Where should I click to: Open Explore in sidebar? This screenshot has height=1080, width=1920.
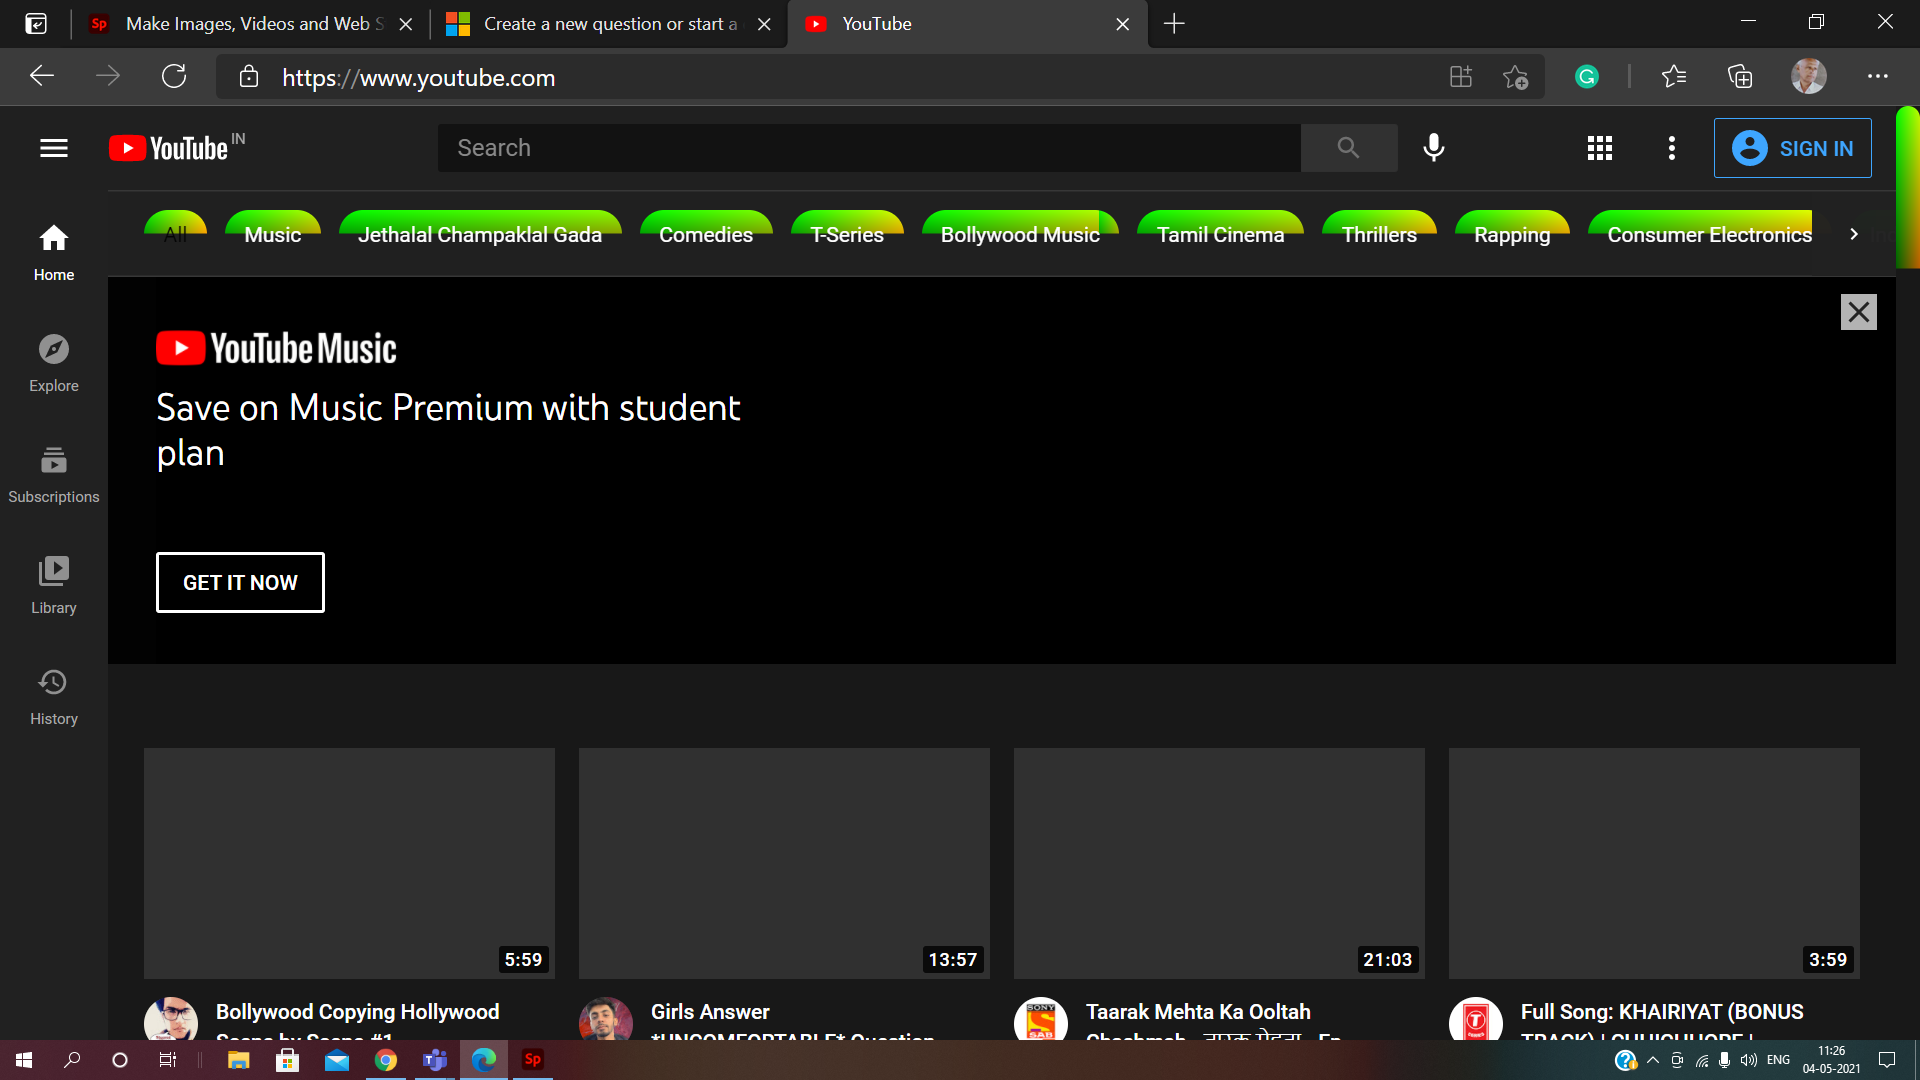coord(54,363)
